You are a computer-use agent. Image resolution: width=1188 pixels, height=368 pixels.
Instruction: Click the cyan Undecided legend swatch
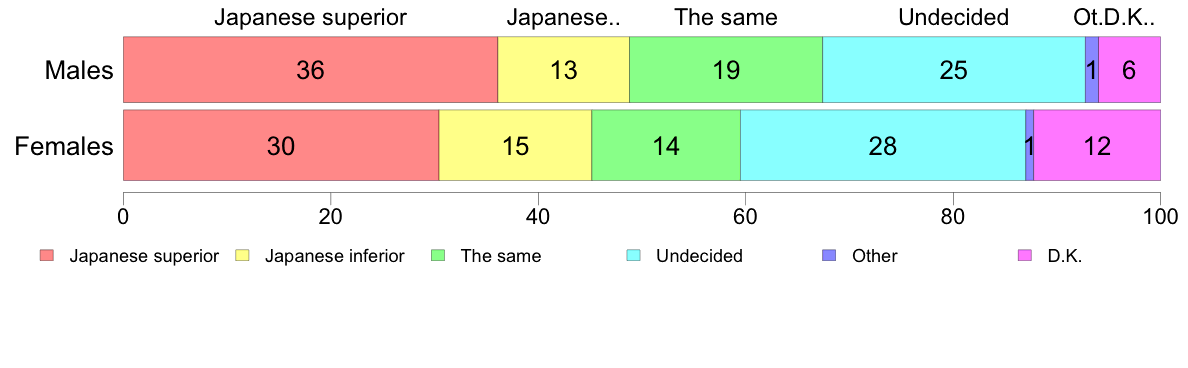point(633,256)
